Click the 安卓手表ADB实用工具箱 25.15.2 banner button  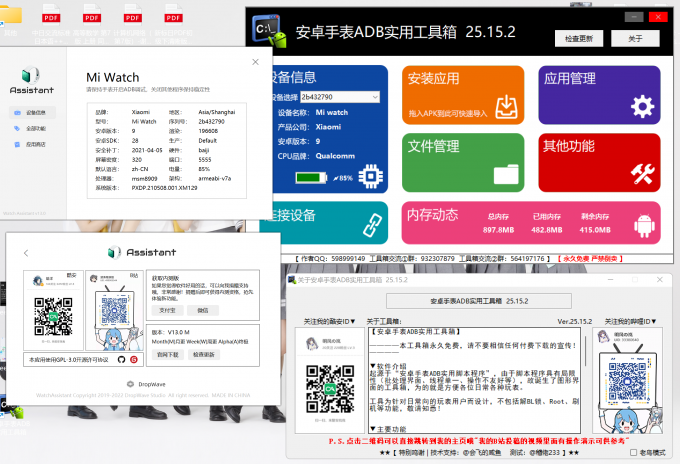(x=479, y=301)
